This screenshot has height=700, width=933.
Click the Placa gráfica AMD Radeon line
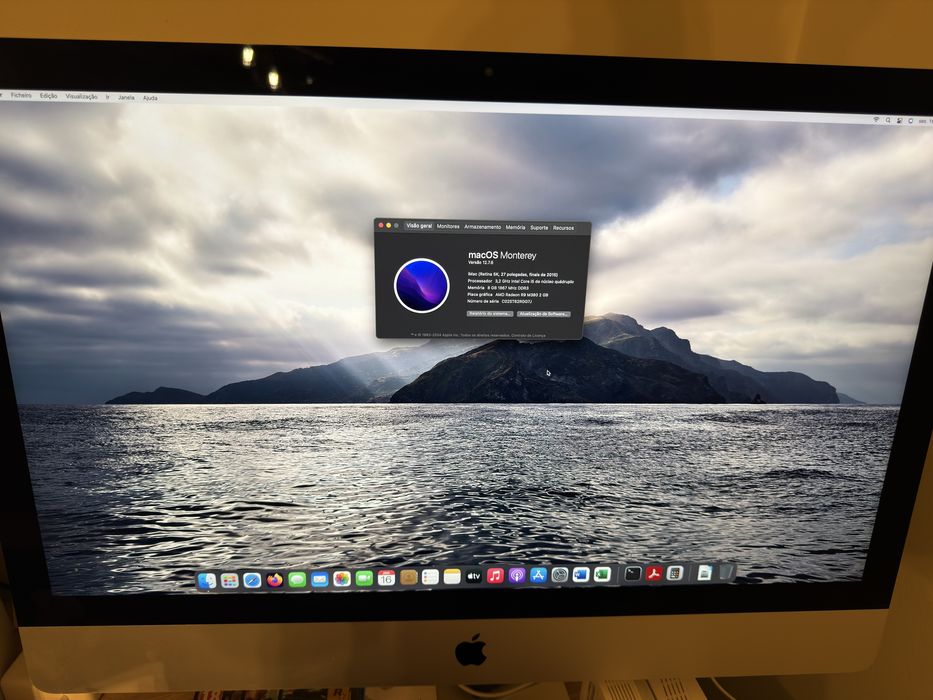pos(508,295)
